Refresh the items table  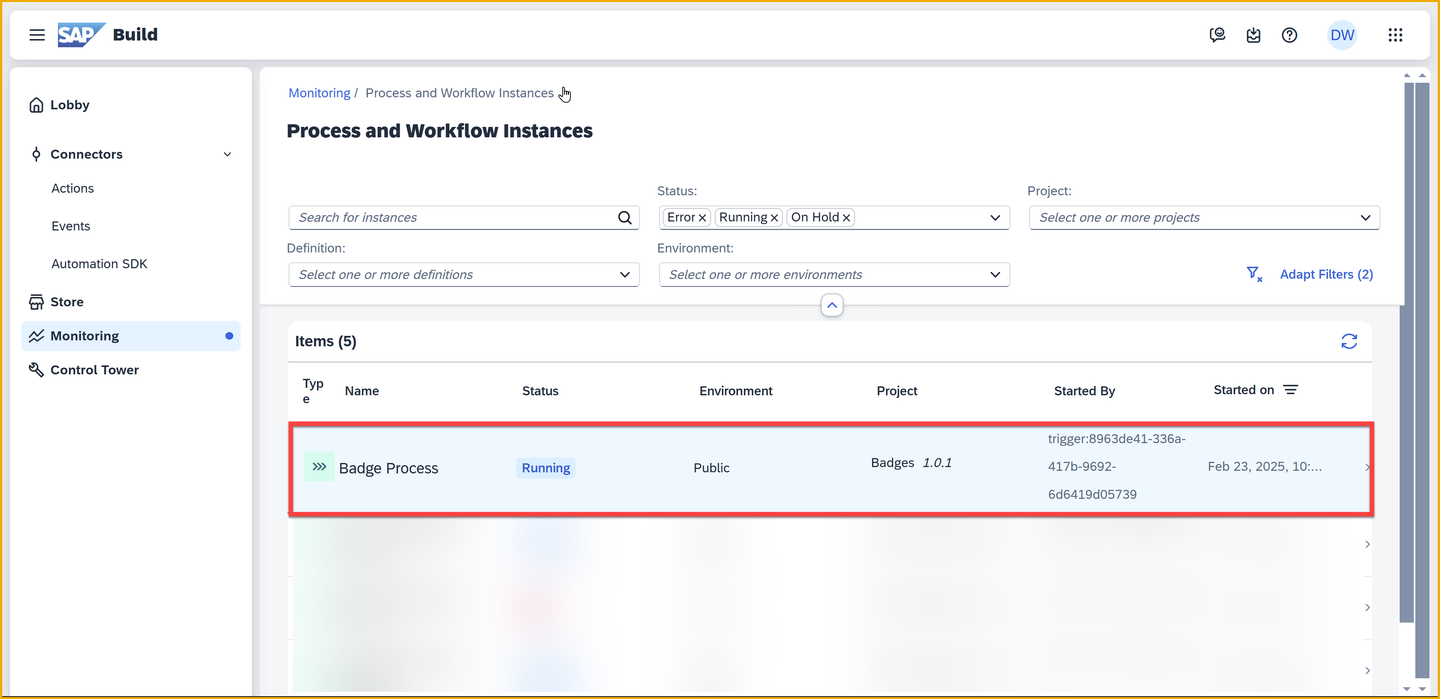[x=1349, y=341]
